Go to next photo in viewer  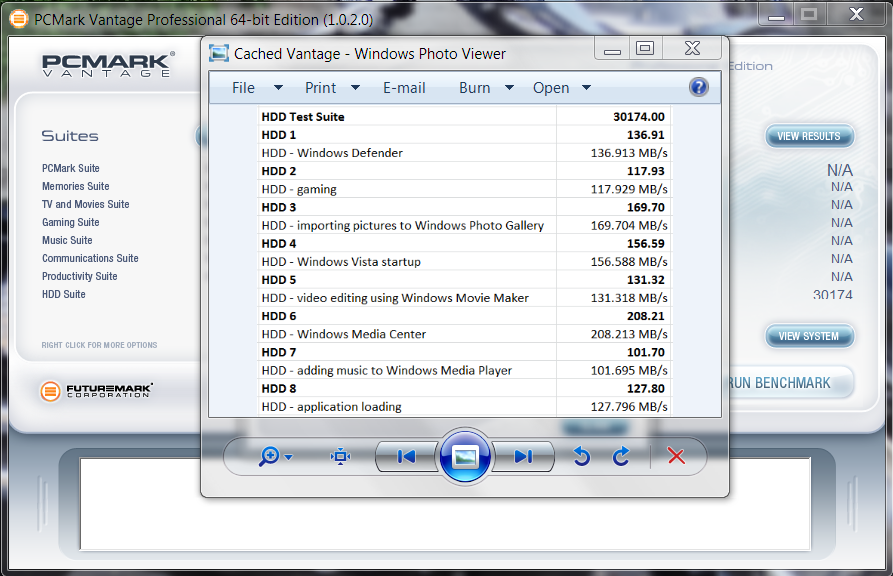(523, 456)
